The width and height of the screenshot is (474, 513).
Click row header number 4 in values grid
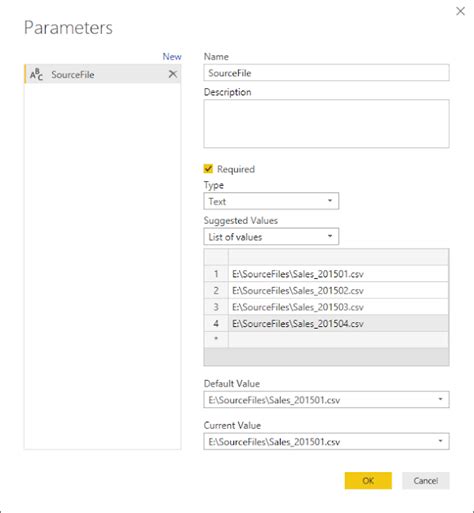coord(216,323)
